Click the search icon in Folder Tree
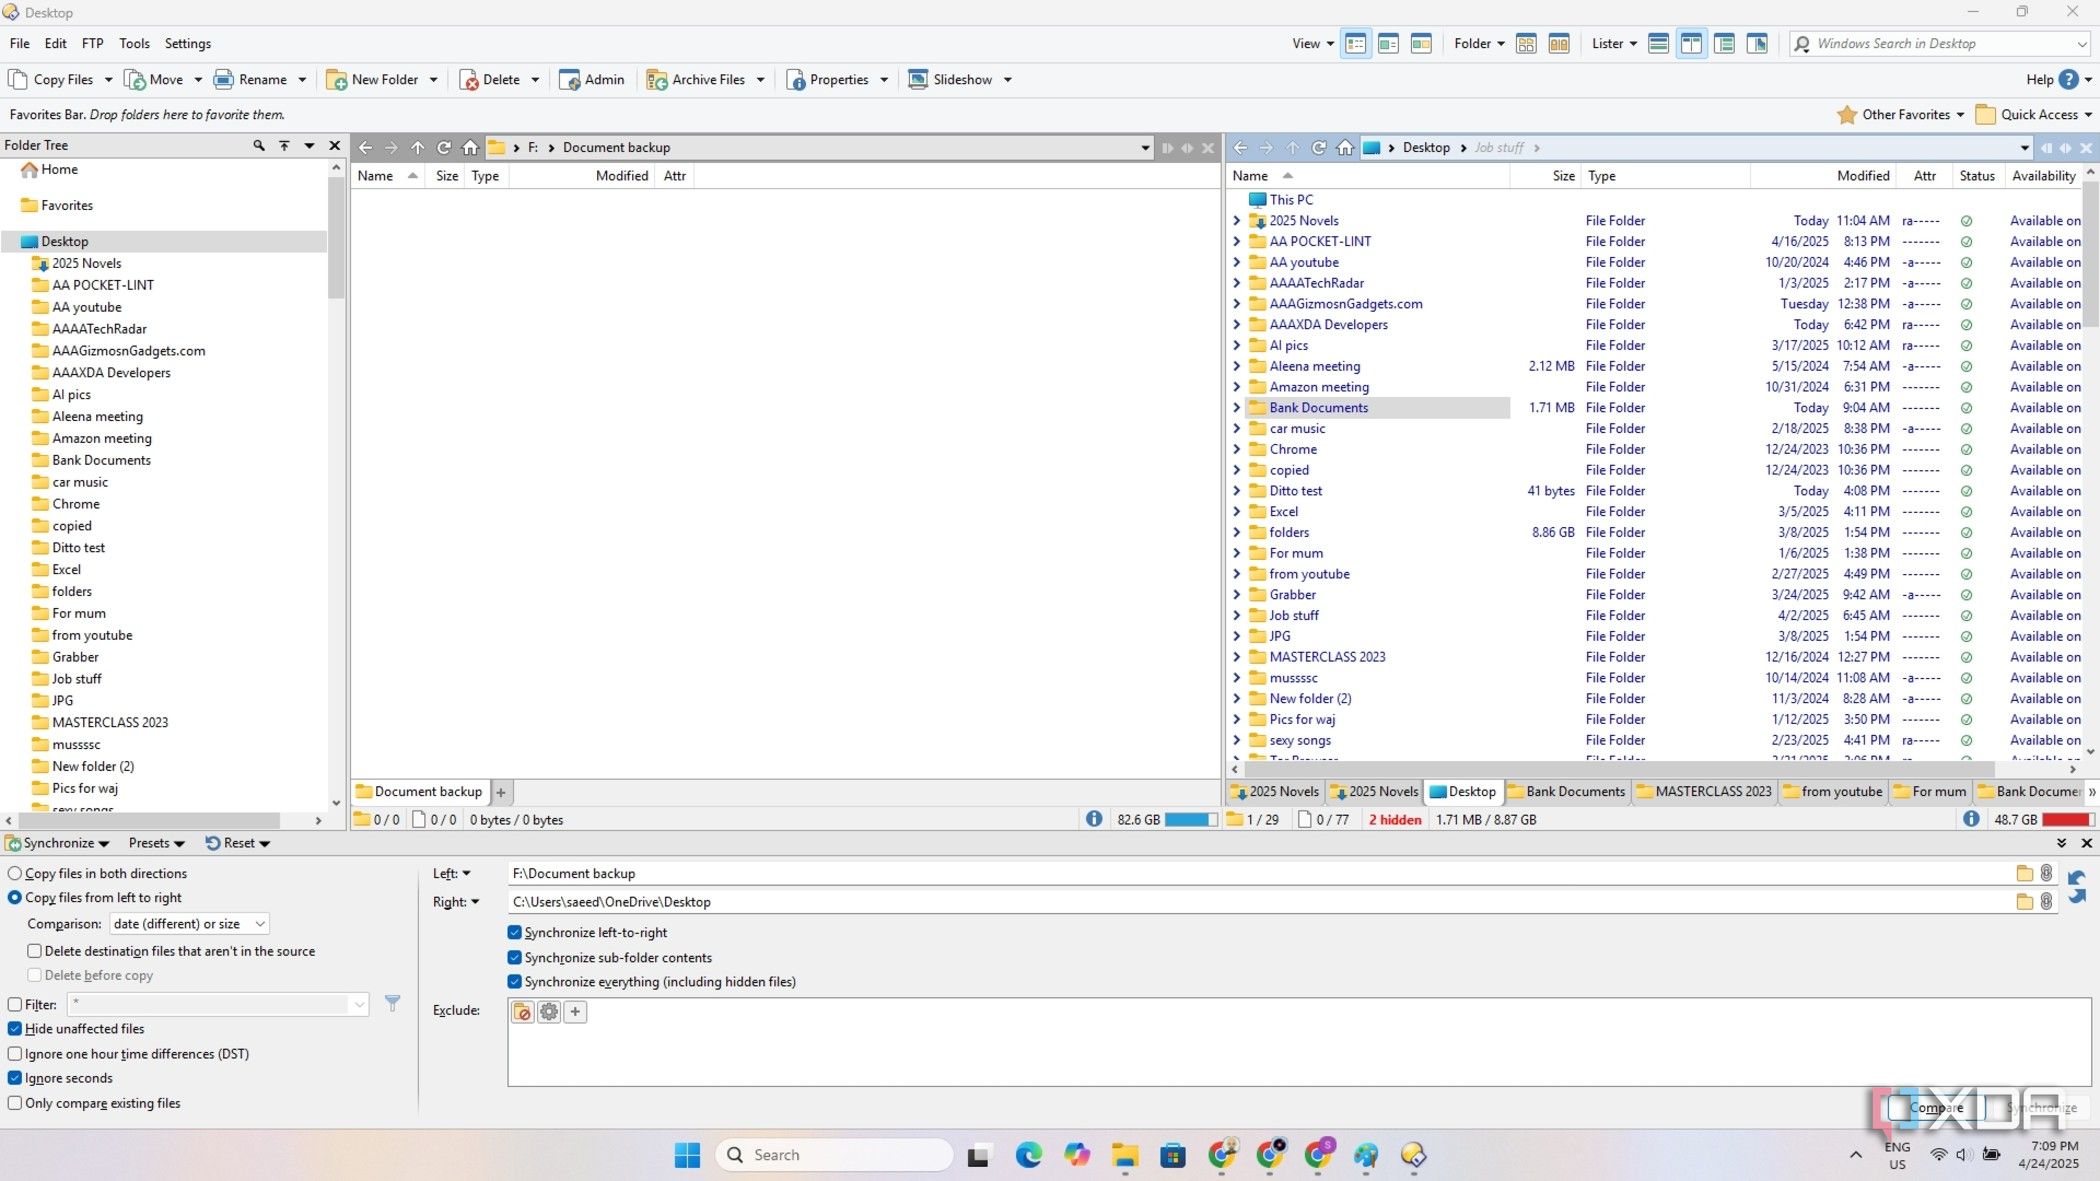The width and height of the screenshot is (2100, 1181). (259, 146)
